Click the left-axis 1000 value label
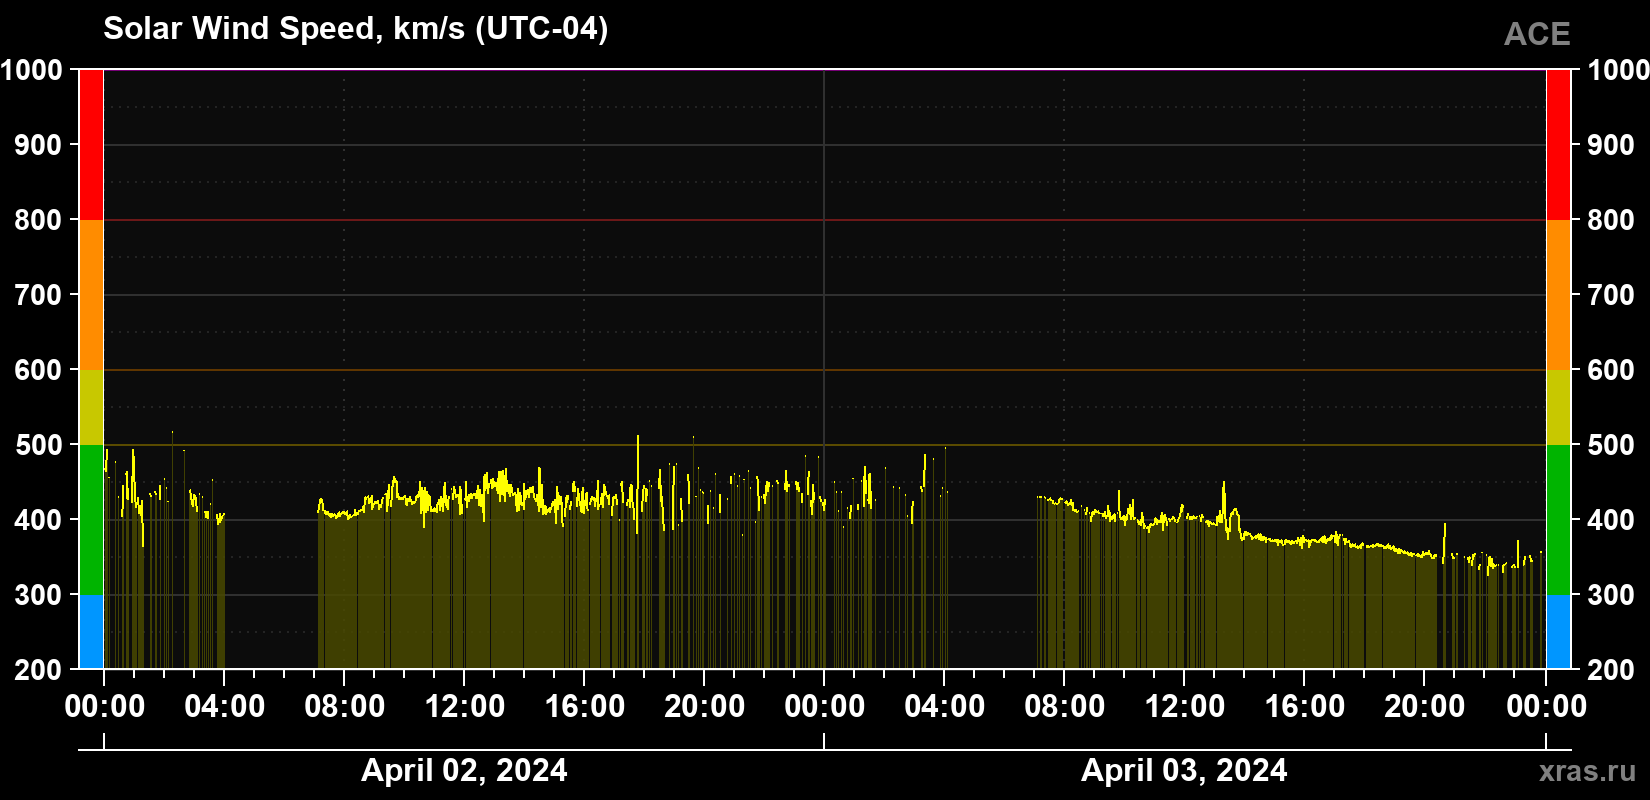This screenshot has height=800, width=1650. (31, 70)
